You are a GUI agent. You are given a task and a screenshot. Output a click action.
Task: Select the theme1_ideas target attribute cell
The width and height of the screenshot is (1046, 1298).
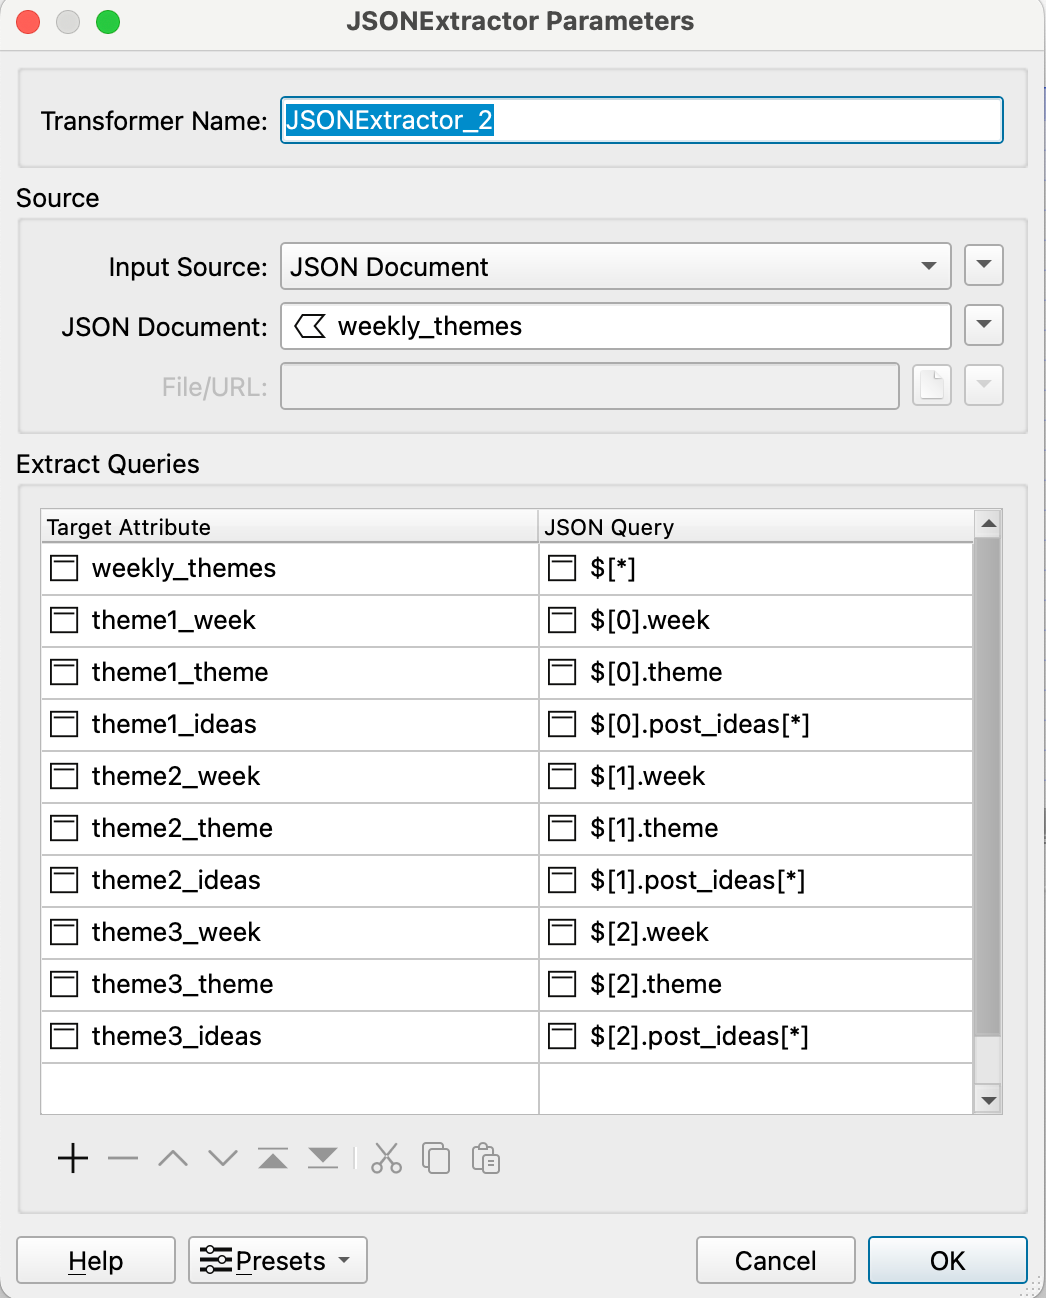tap(290, 724)
